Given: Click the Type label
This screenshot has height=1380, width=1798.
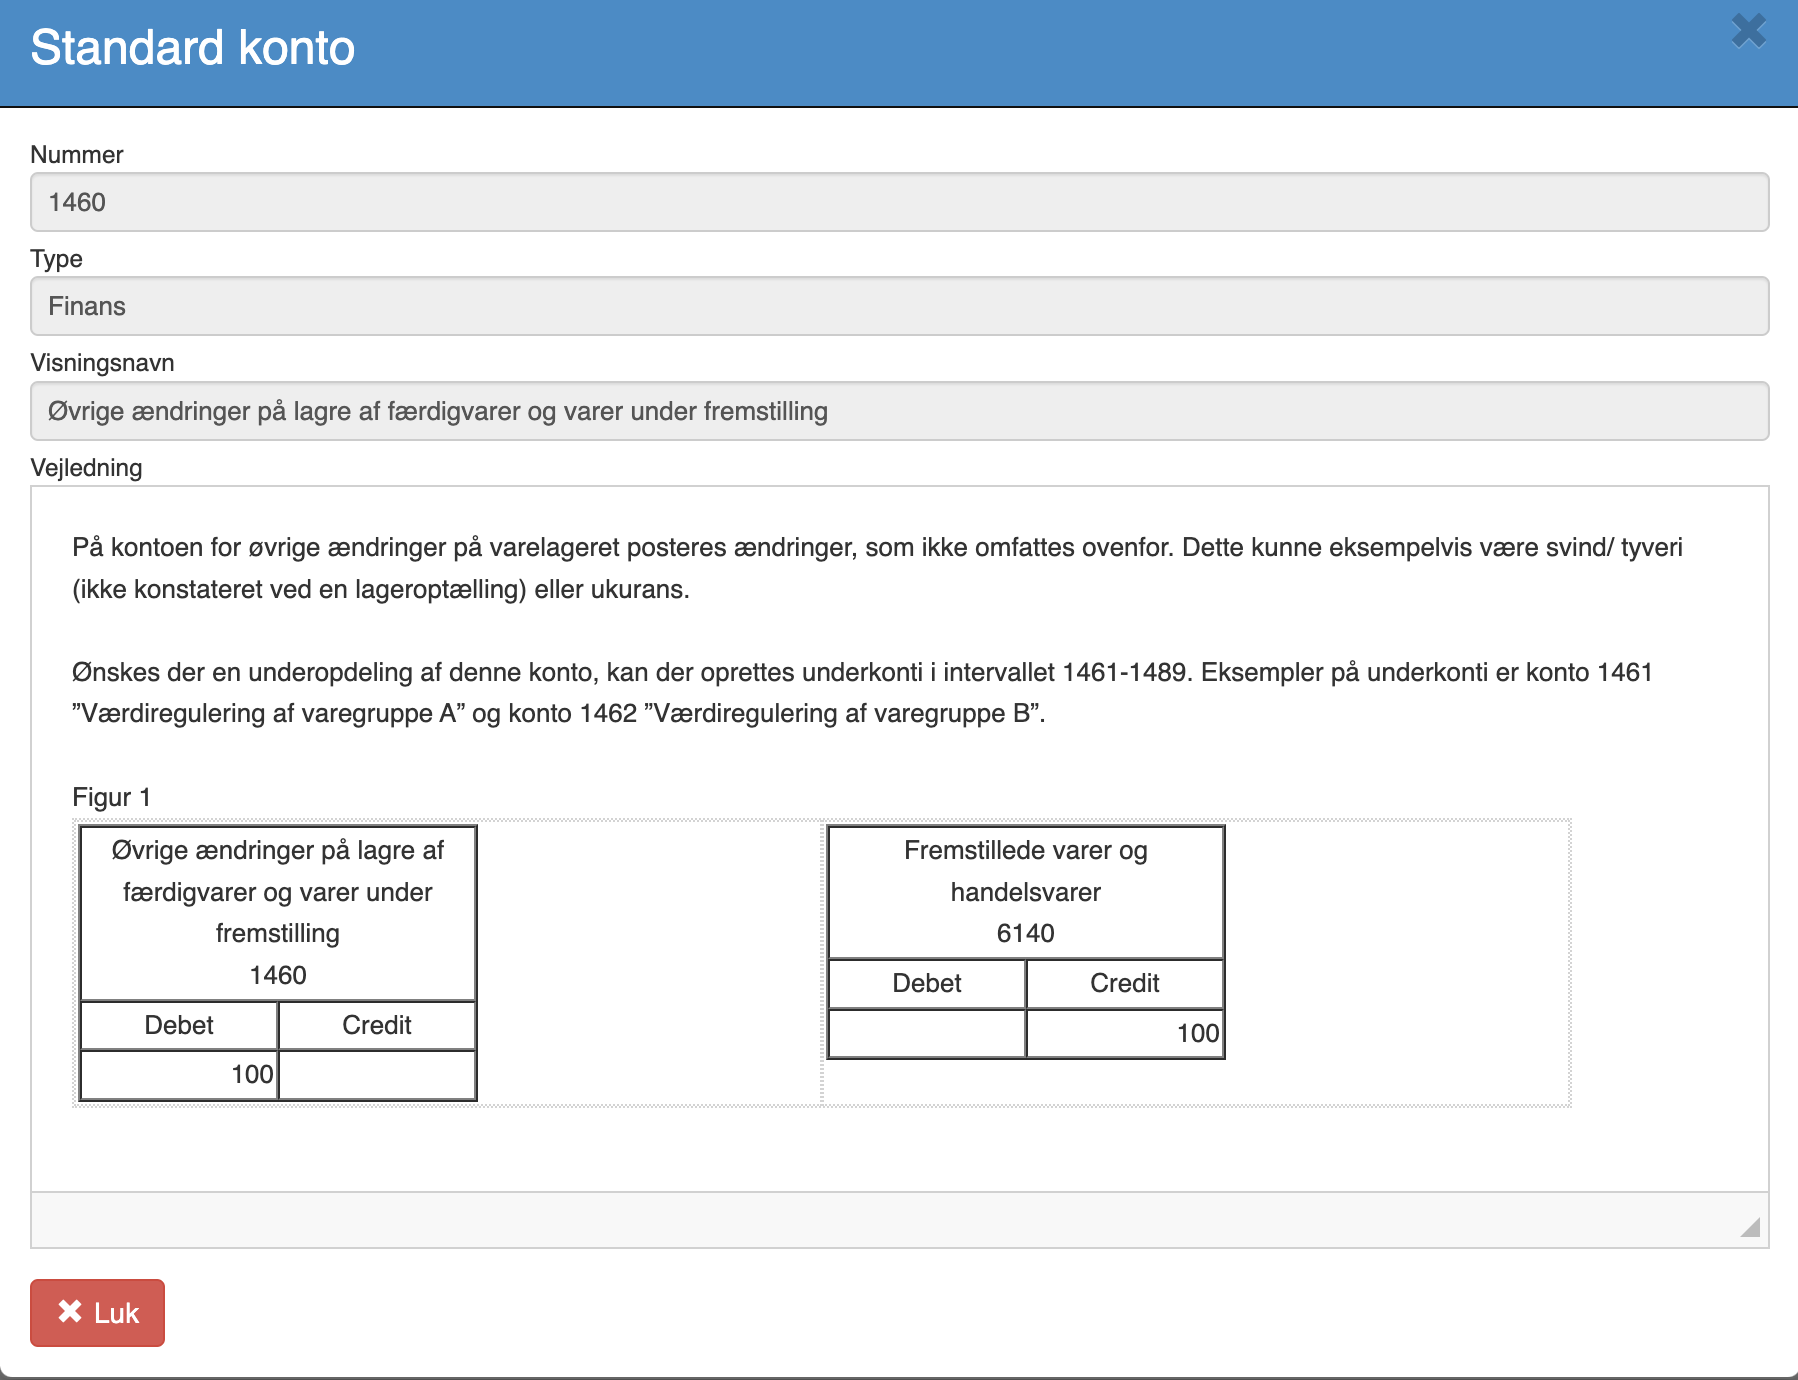Looking at the screenshot, I should pyautogui.click(x=56, y=259).
